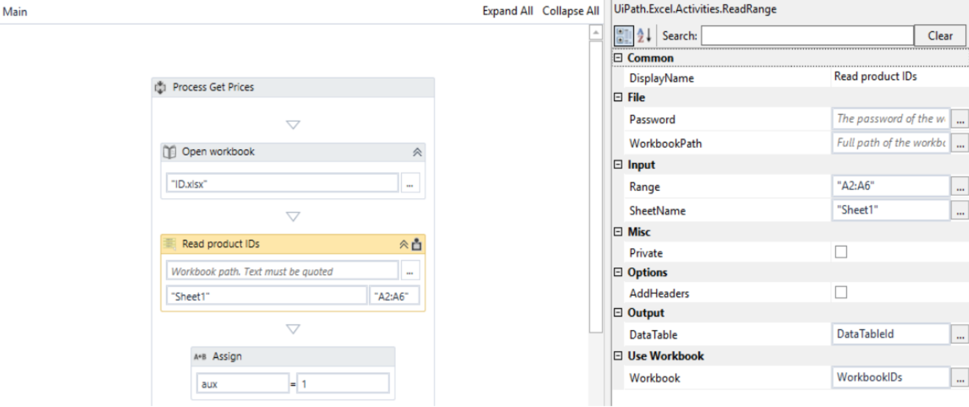
Task: Click the Assign activity icon
Action: coord(200,356)
